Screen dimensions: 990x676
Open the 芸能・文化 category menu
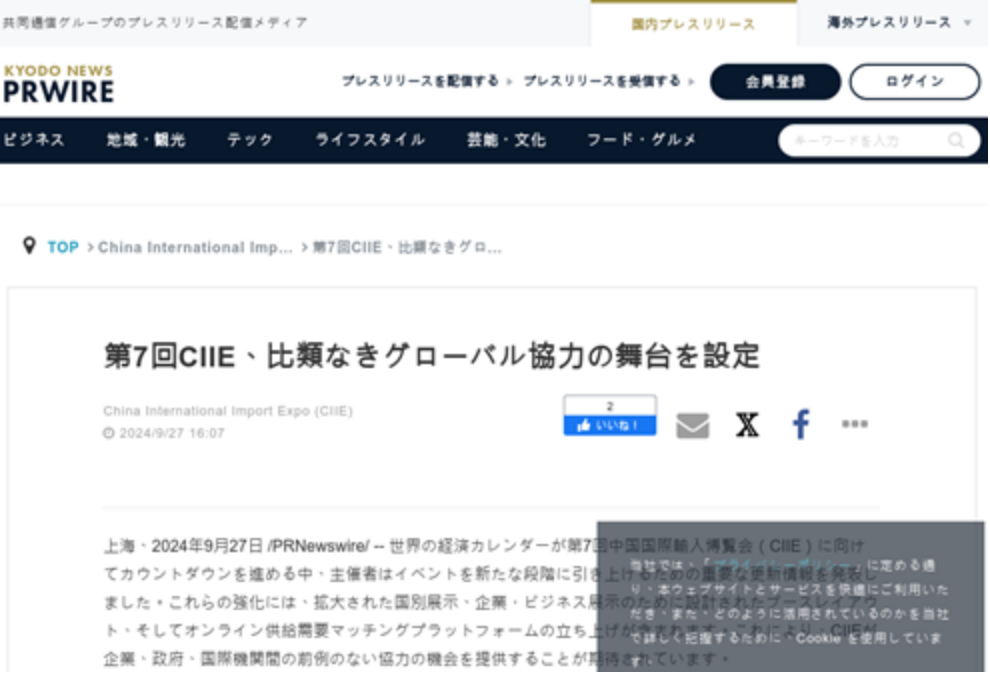506,139
